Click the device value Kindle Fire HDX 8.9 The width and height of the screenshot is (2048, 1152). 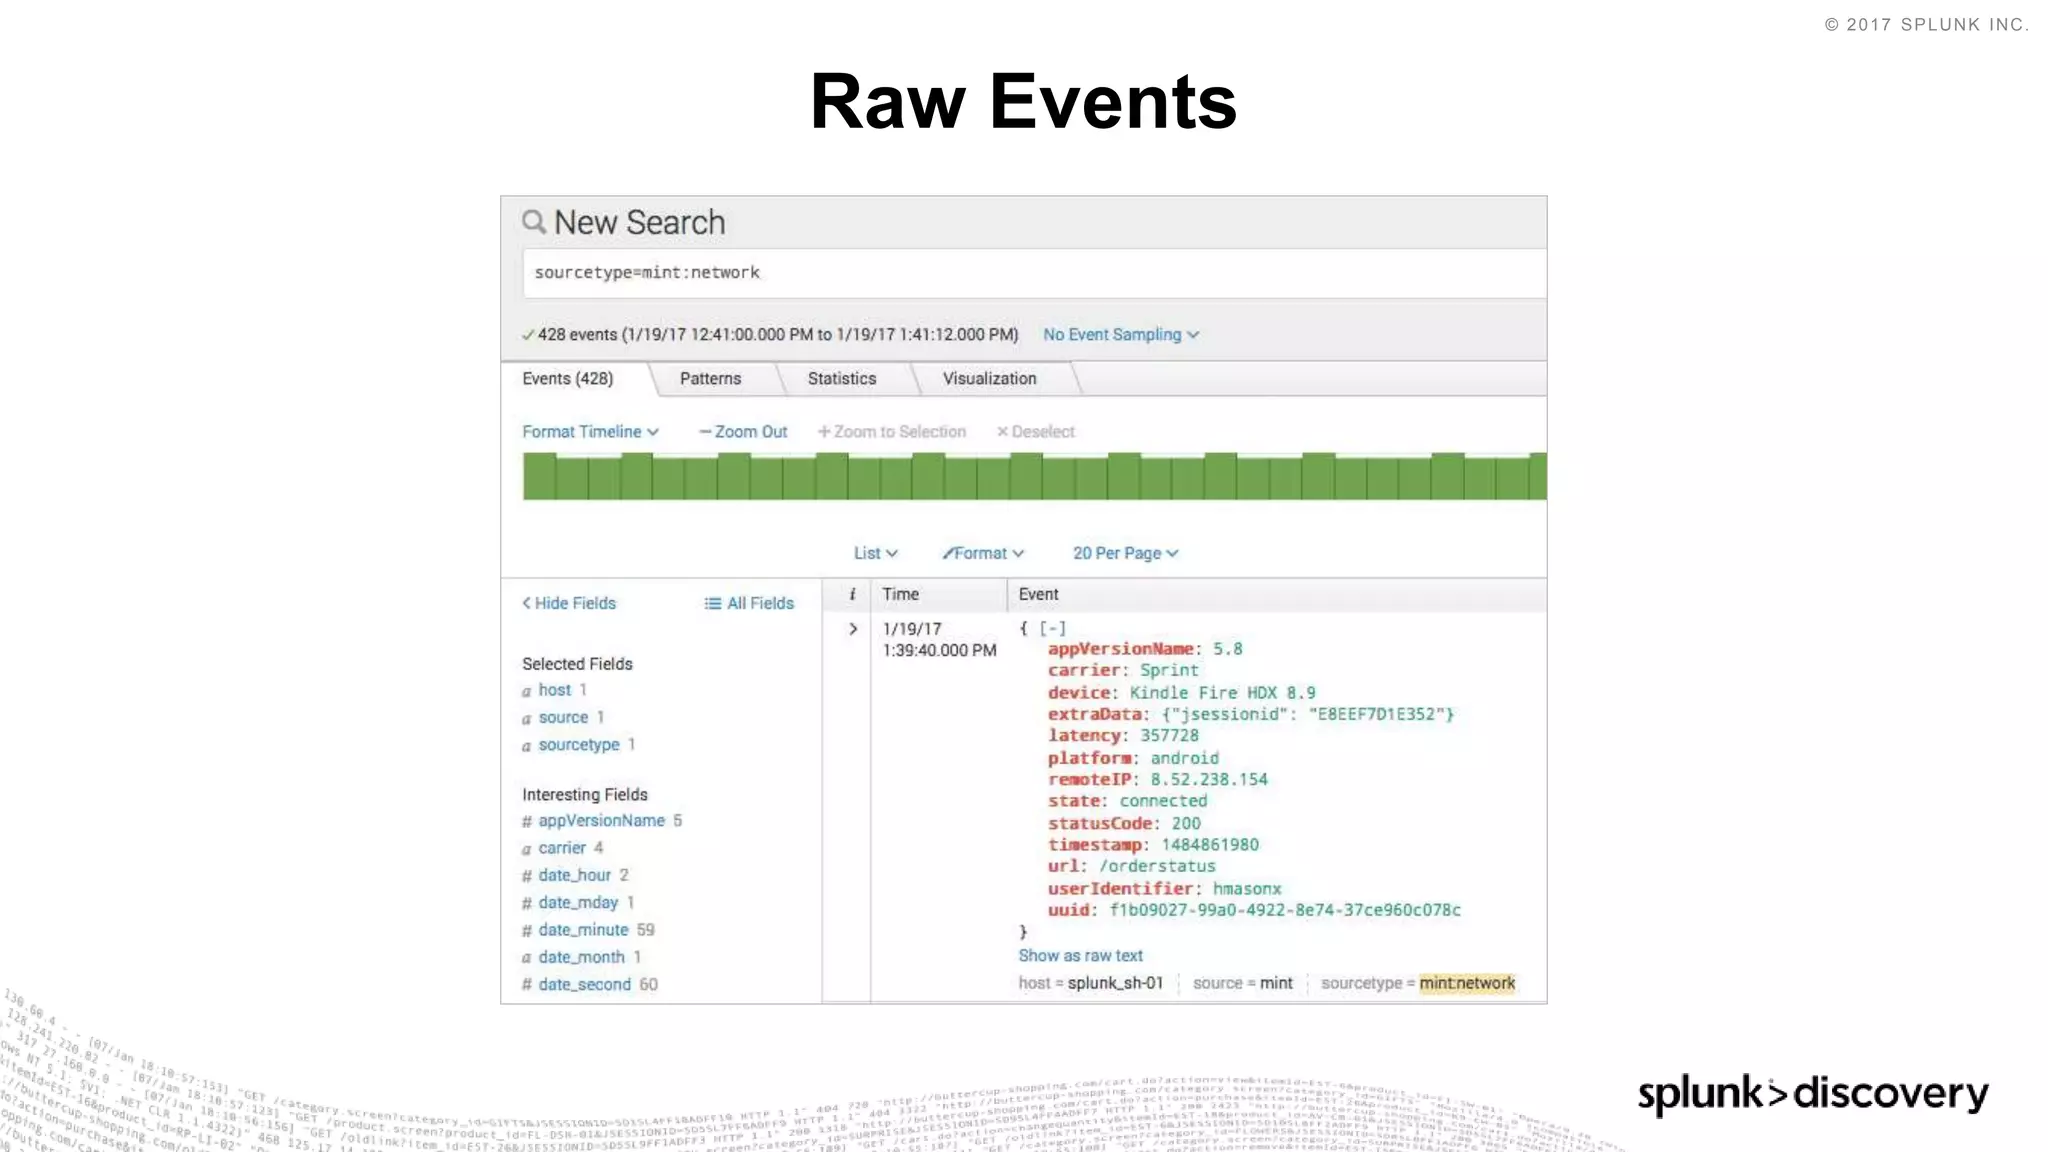tap(1222, 692)
